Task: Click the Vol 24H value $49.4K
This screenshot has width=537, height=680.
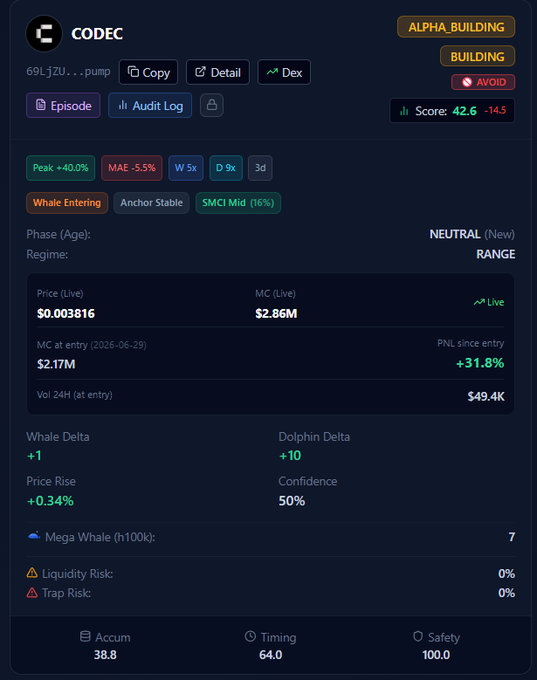Action: point(486,396)
